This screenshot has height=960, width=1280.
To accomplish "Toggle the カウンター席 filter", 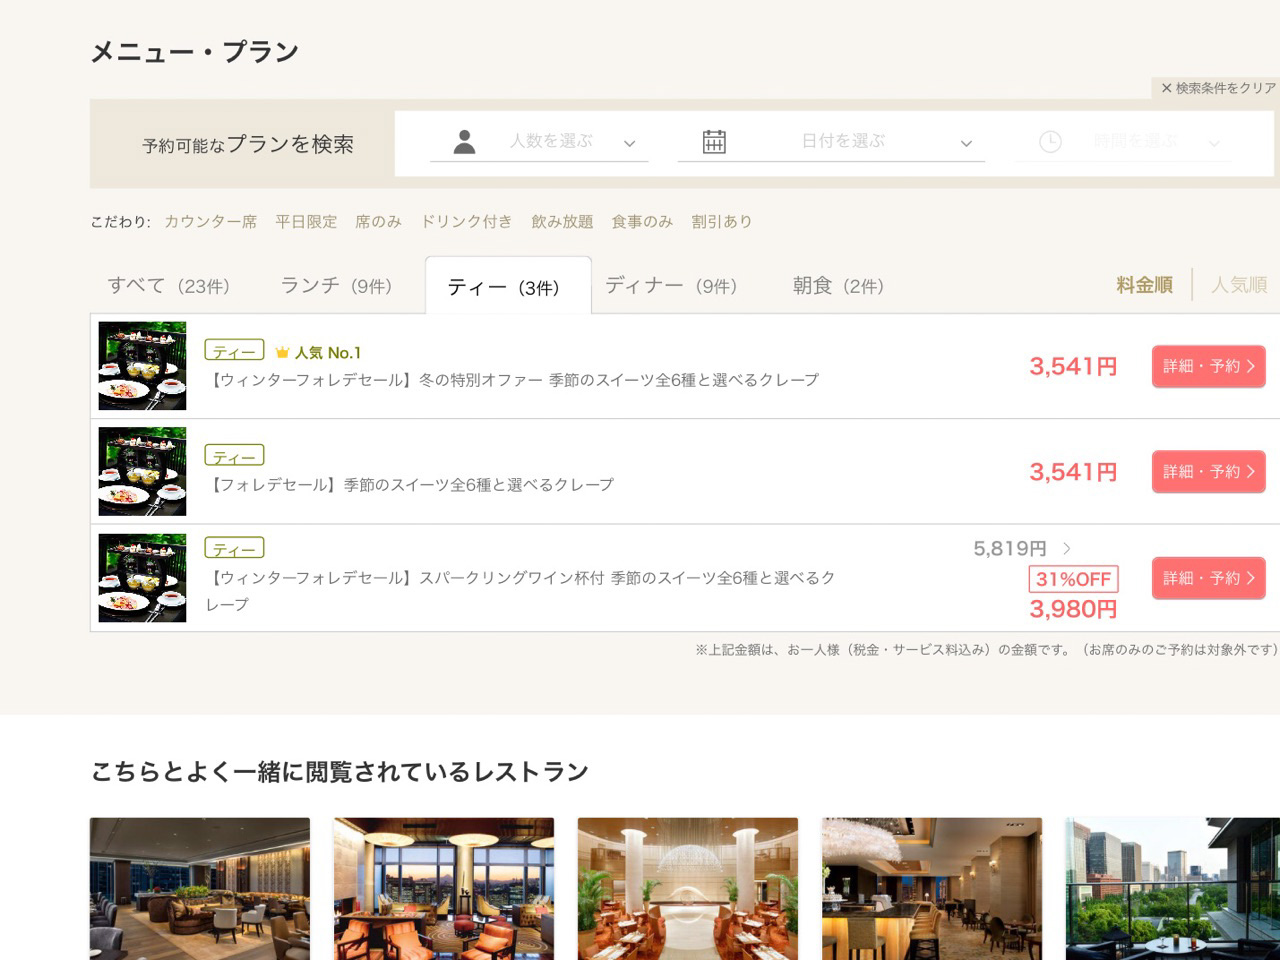I will point(210,221).
